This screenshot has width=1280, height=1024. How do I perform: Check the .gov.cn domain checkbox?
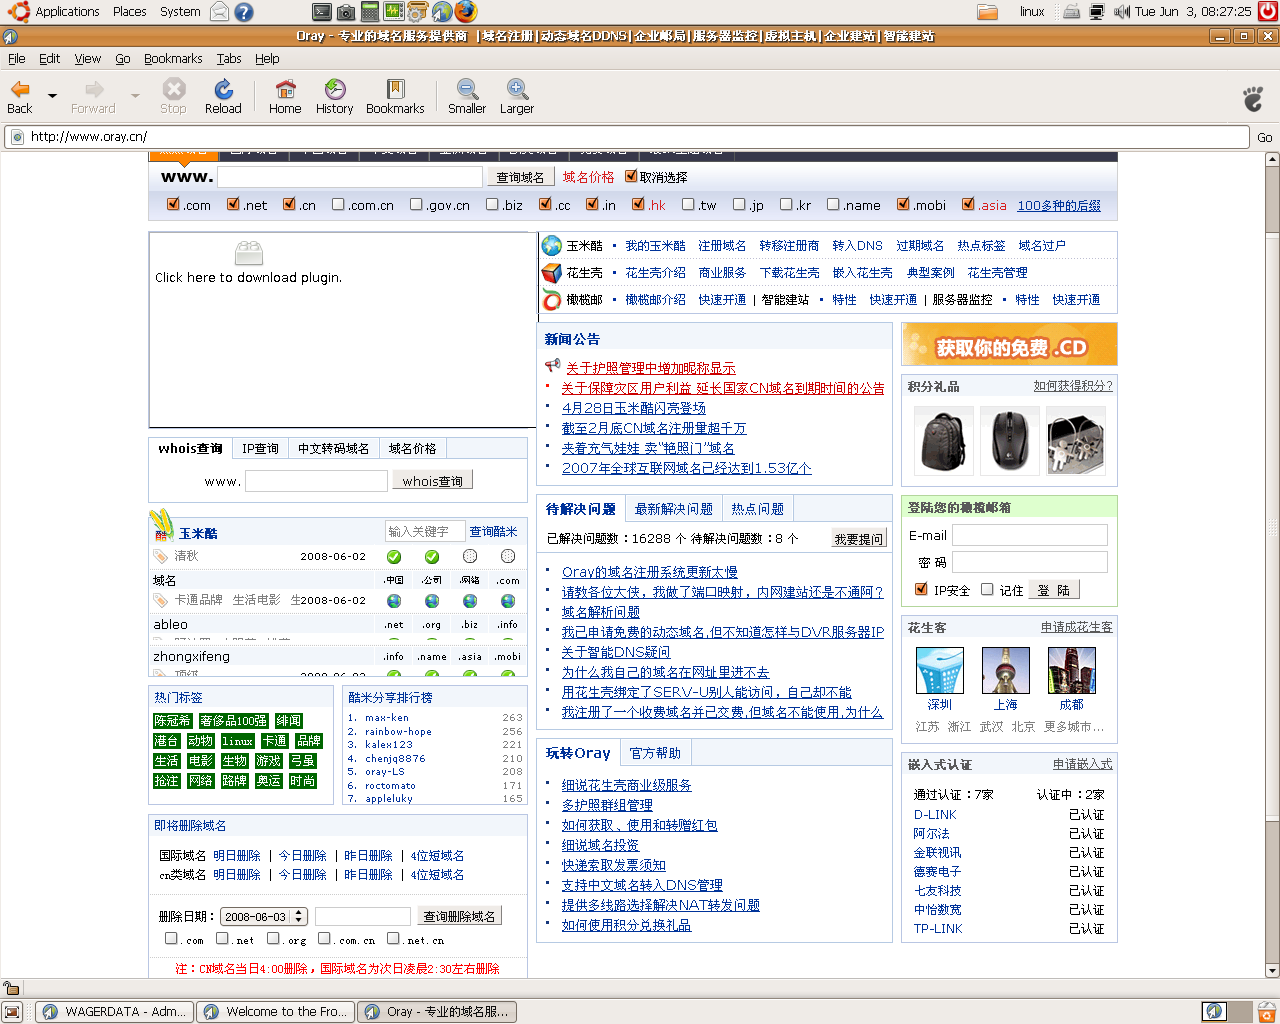(x=416, y=204)
